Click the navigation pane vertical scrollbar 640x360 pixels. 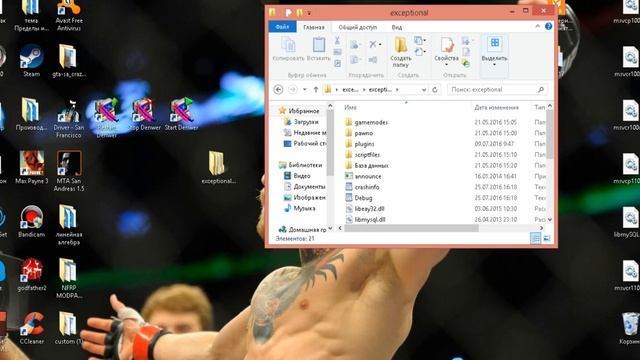[x=330, y=143]
